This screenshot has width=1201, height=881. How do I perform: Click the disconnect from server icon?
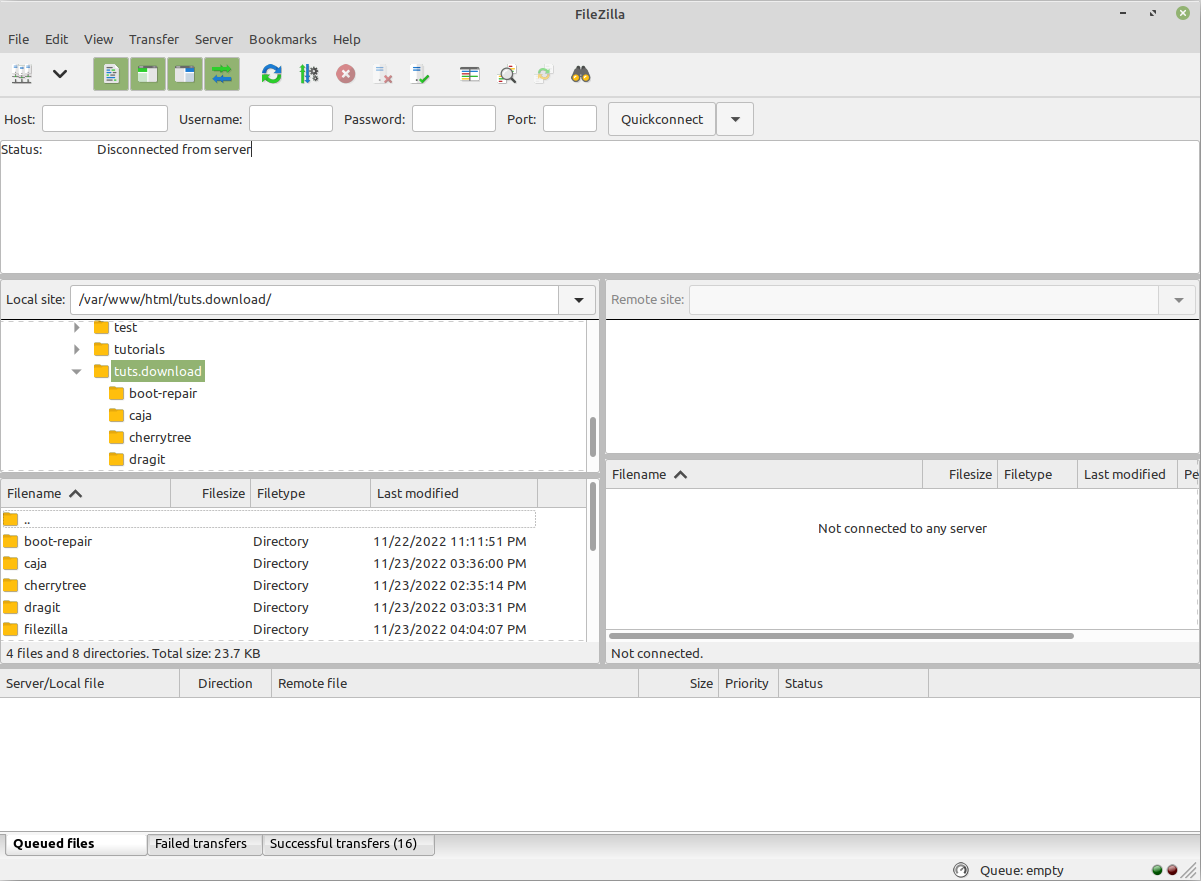pyautogui.click(x=382, y=74)
